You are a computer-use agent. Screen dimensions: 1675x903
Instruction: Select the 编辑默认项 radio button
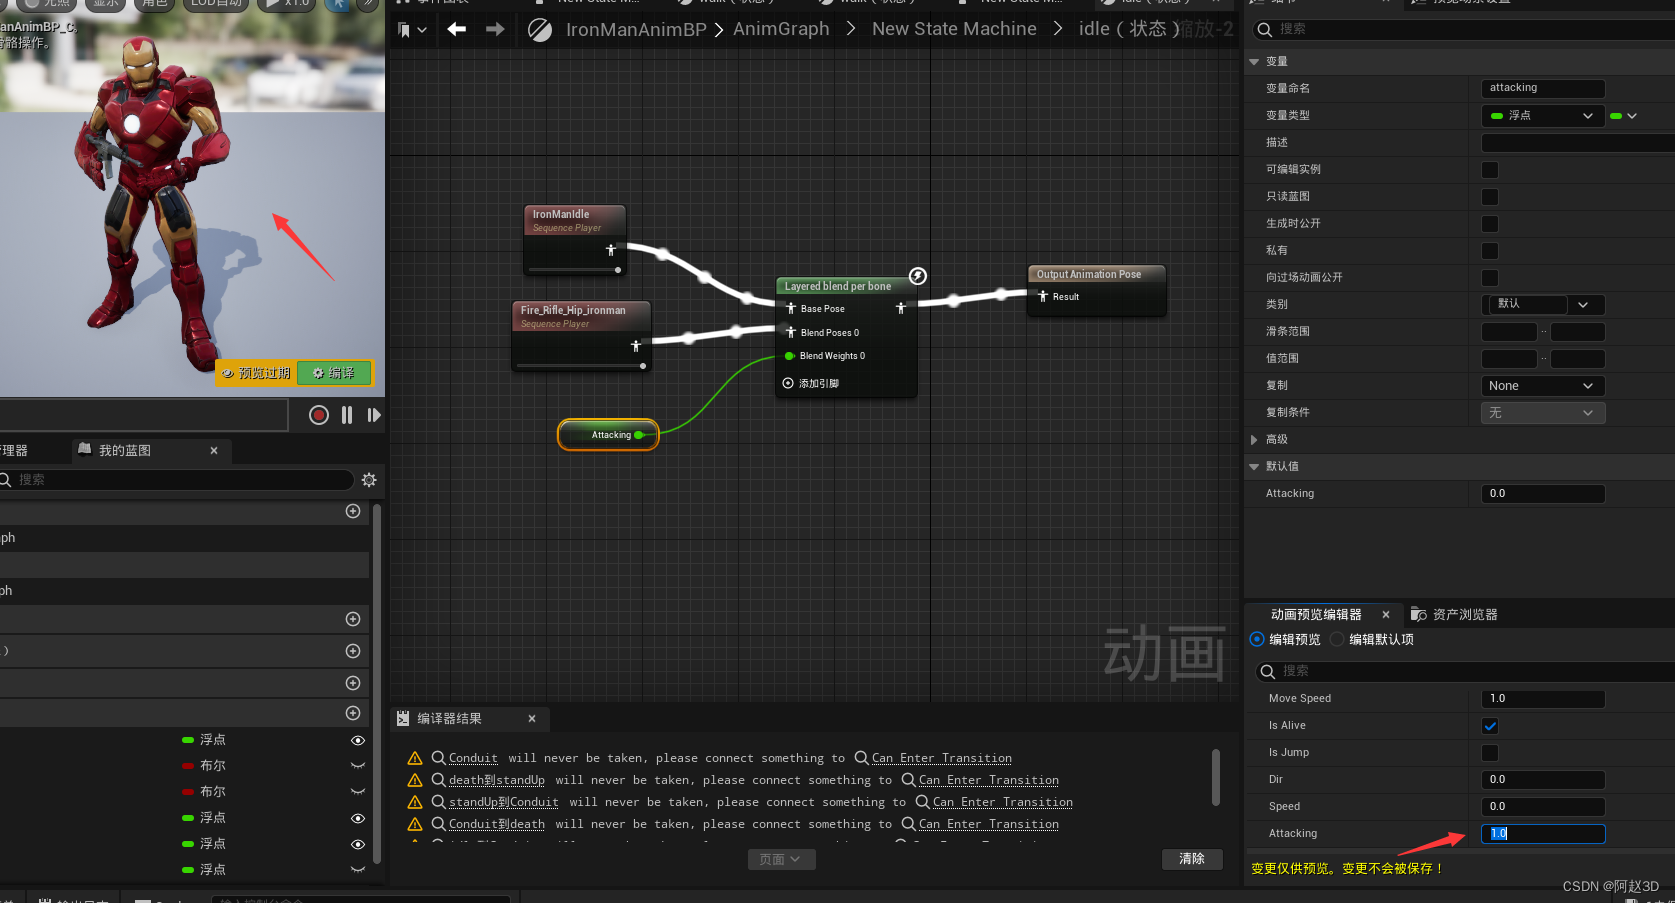coord(1337,640)
